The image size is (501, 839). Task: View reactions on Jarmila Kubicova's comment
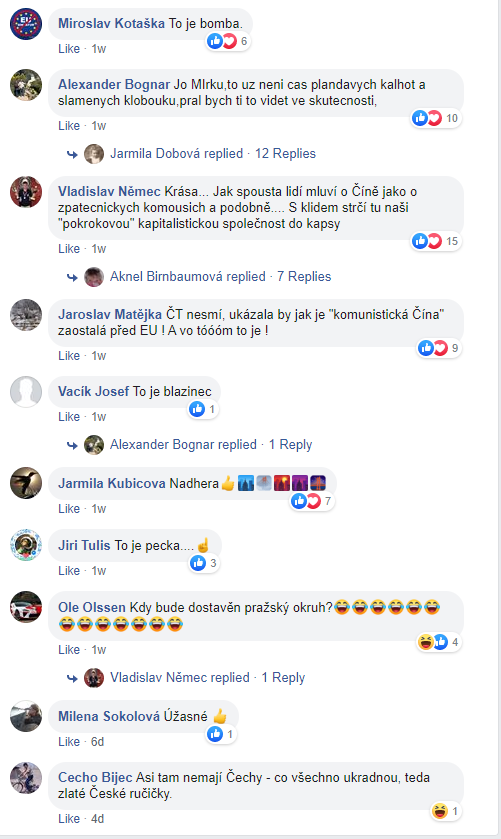[x=313, y=501]
